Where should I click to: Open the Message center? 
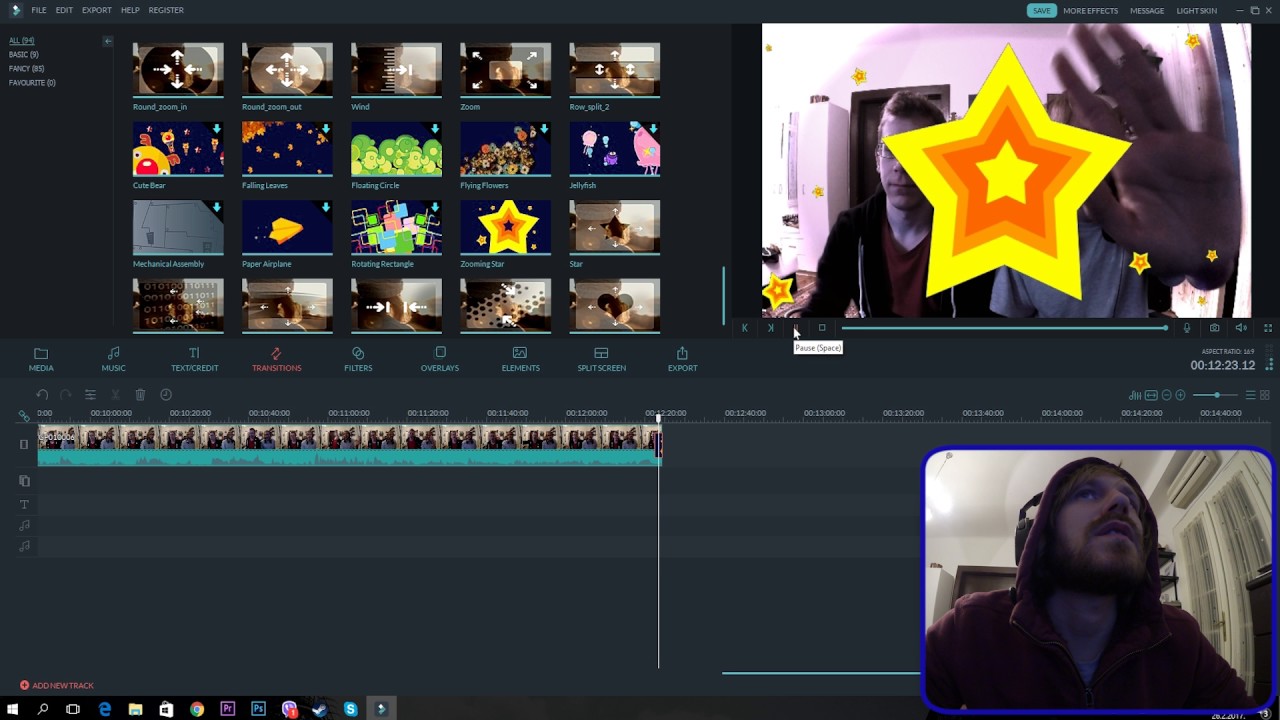click(1147, 10)
